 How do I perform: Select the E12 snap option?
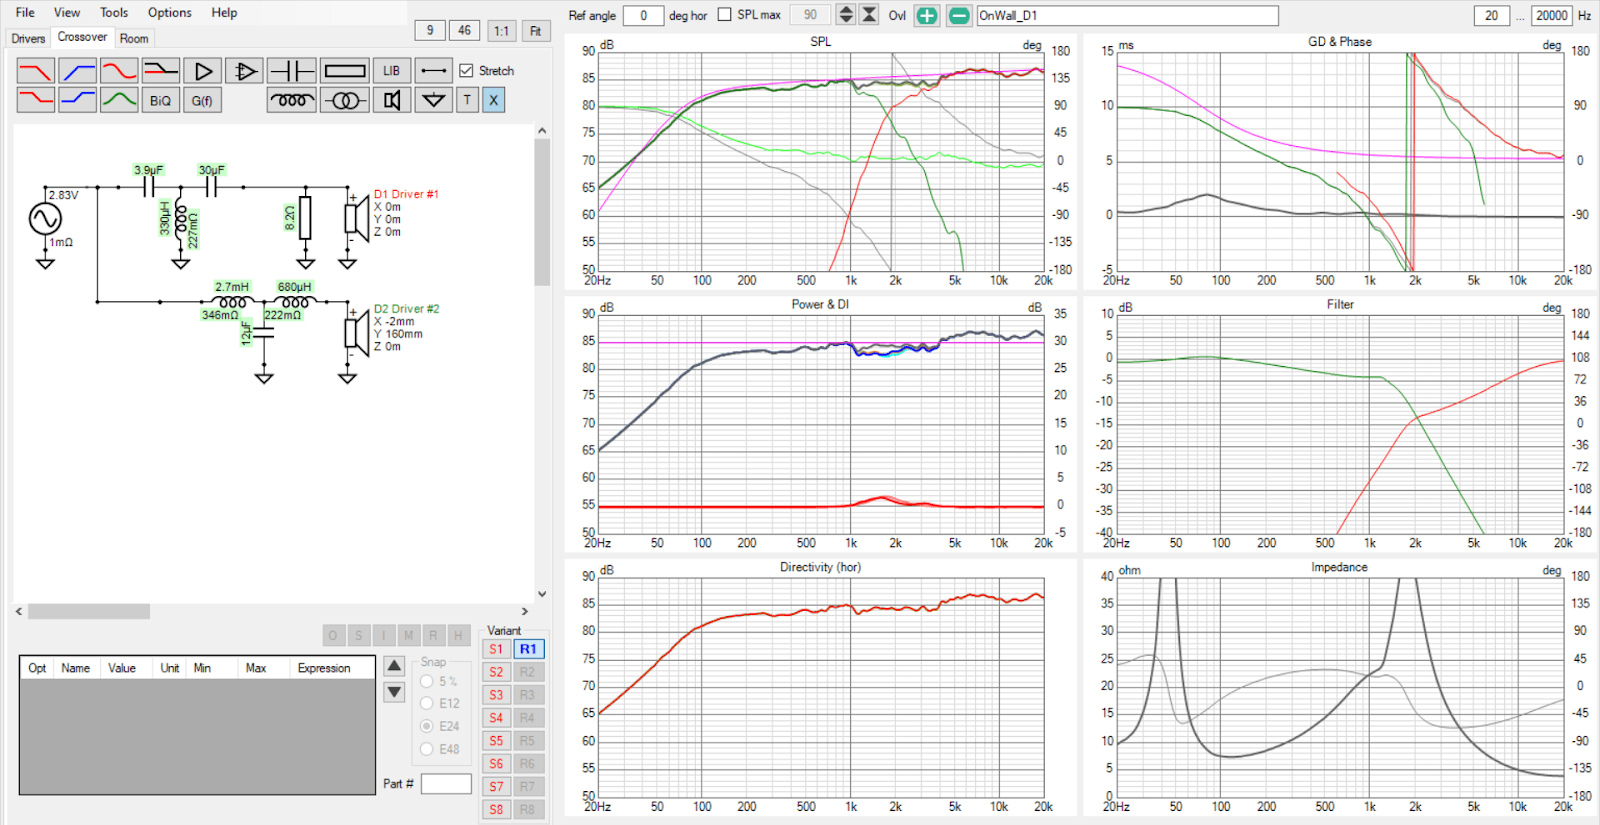pos(427,703)
